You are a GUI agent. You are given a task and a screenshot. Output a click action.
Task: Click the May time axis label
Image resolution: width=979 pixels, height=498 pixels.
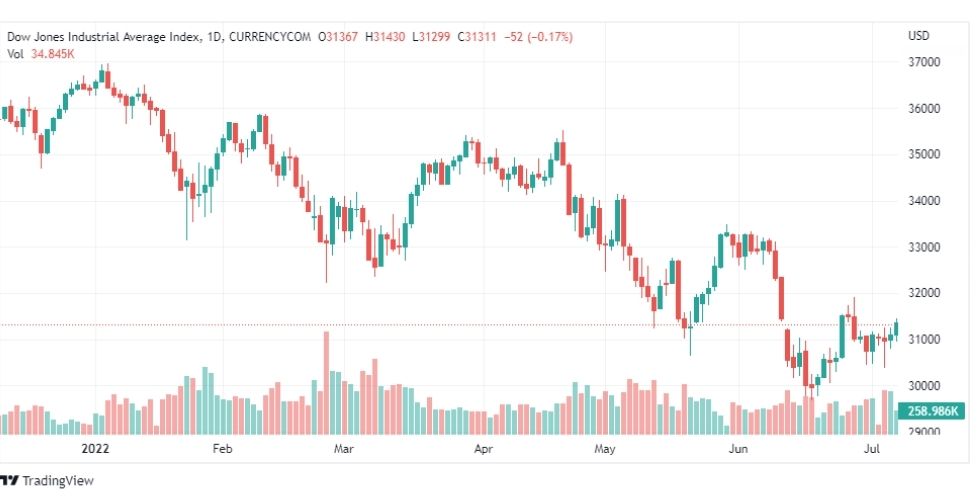[x=604, y=449]
